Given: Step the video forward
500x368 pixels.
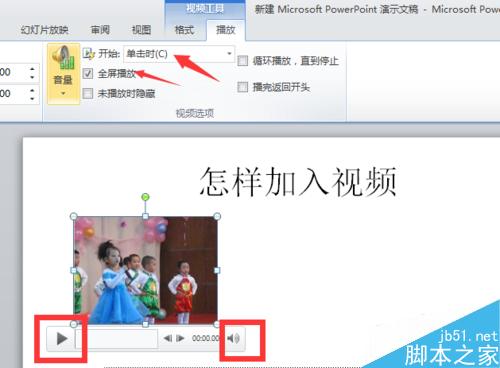Looking at the screenshot, I should click(180, 339).
